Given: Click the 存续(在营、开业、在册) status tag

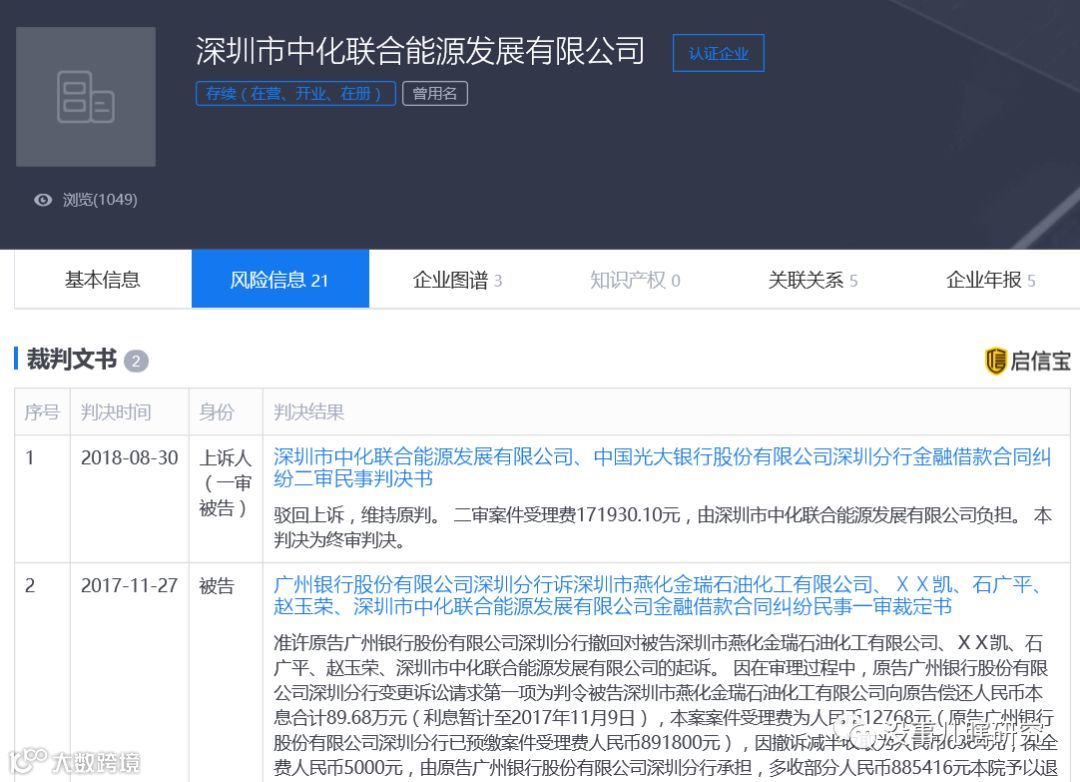Looking at the screenshot, I should (x=295, y=93).
